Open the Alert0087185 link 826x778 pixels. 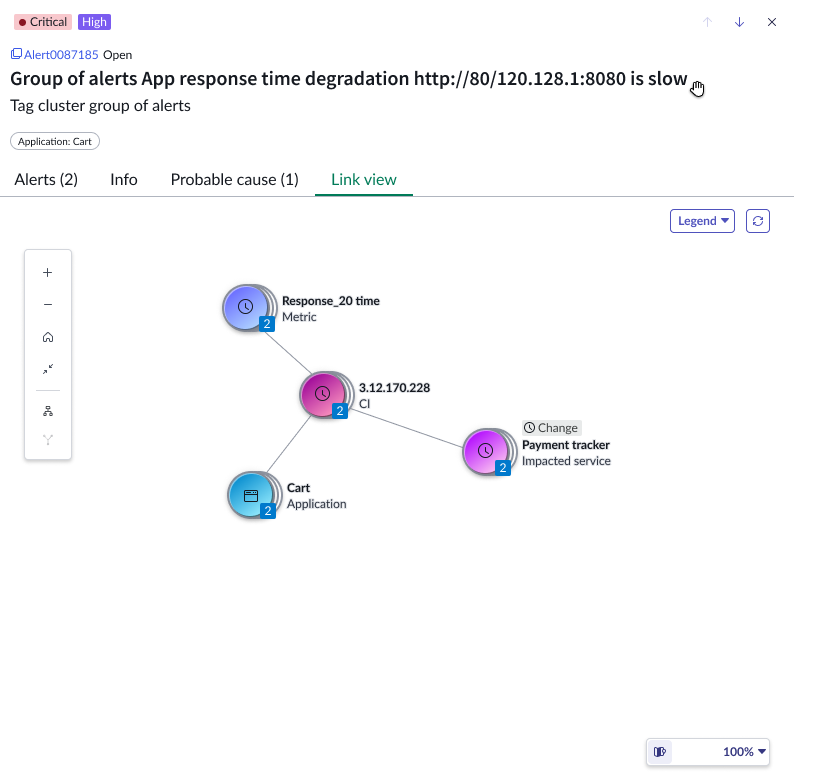[61, 54]
